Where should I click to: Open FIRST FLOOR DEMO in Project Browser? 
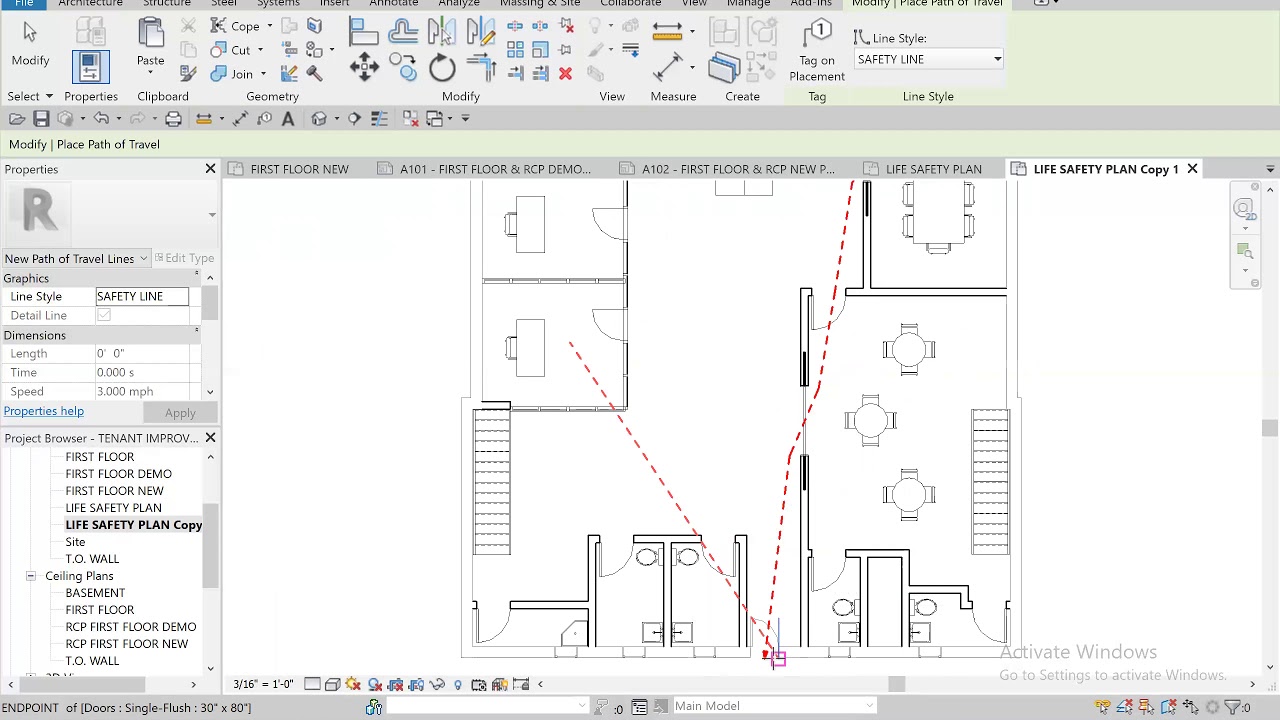click(x=118, y=474)
